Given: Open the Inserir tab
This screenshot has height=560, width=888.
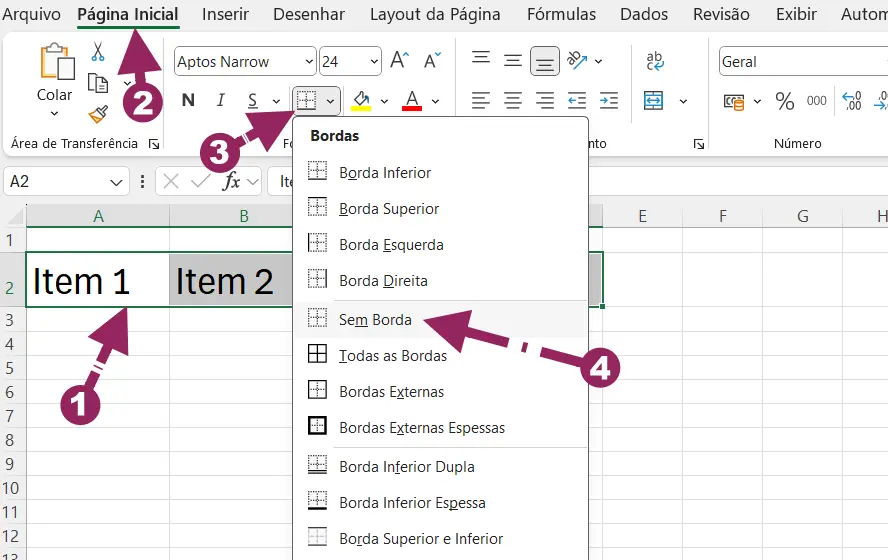Looking at the screenshot, I should coord(225,14).
